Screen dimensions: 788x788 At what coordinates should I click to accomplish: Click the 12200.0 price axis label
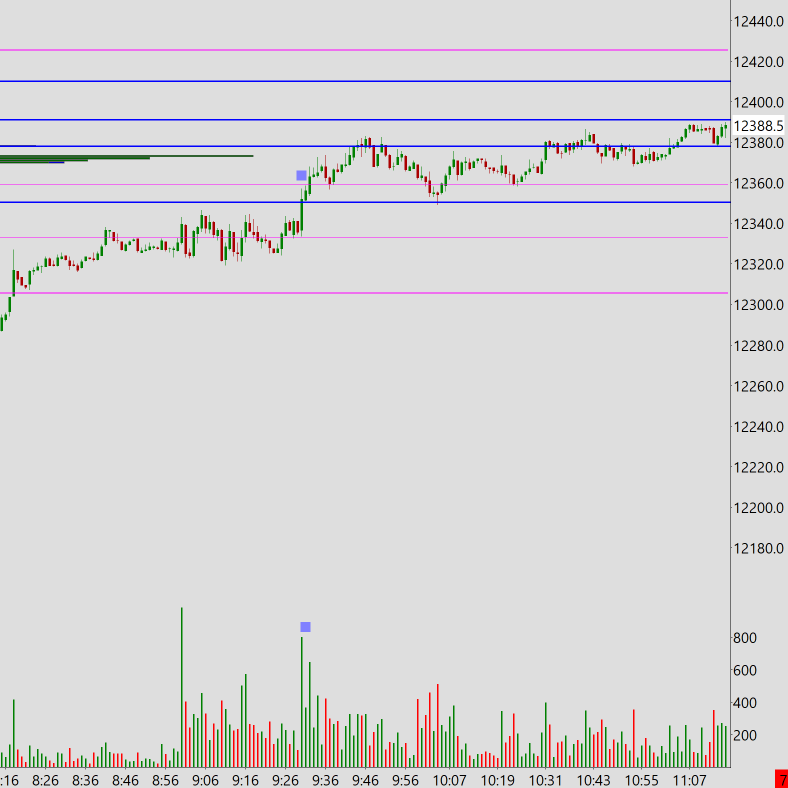point(758,508)
